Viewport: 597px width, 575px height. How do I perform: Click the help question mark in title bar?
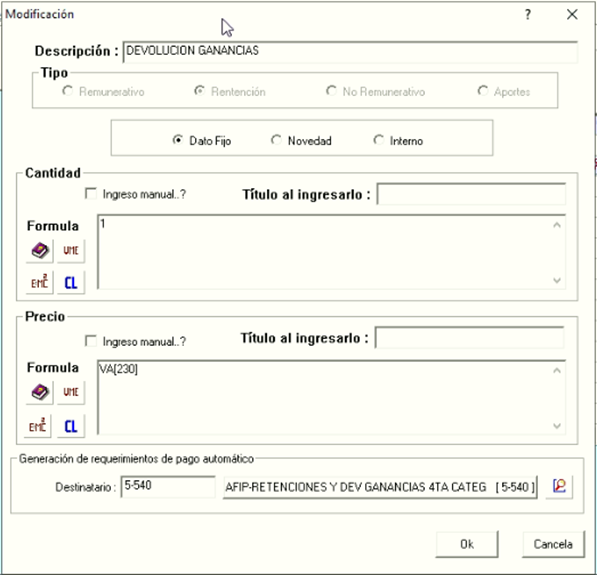click(x=528, y=14)
